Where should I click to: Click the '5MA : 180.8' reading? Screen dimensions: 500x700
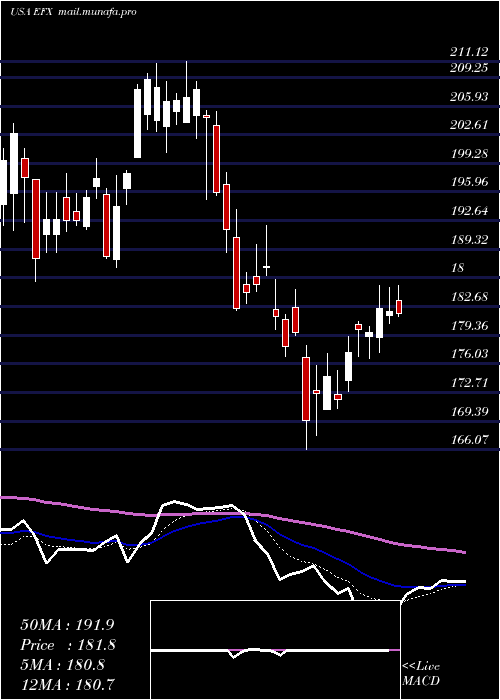point(62,665)
